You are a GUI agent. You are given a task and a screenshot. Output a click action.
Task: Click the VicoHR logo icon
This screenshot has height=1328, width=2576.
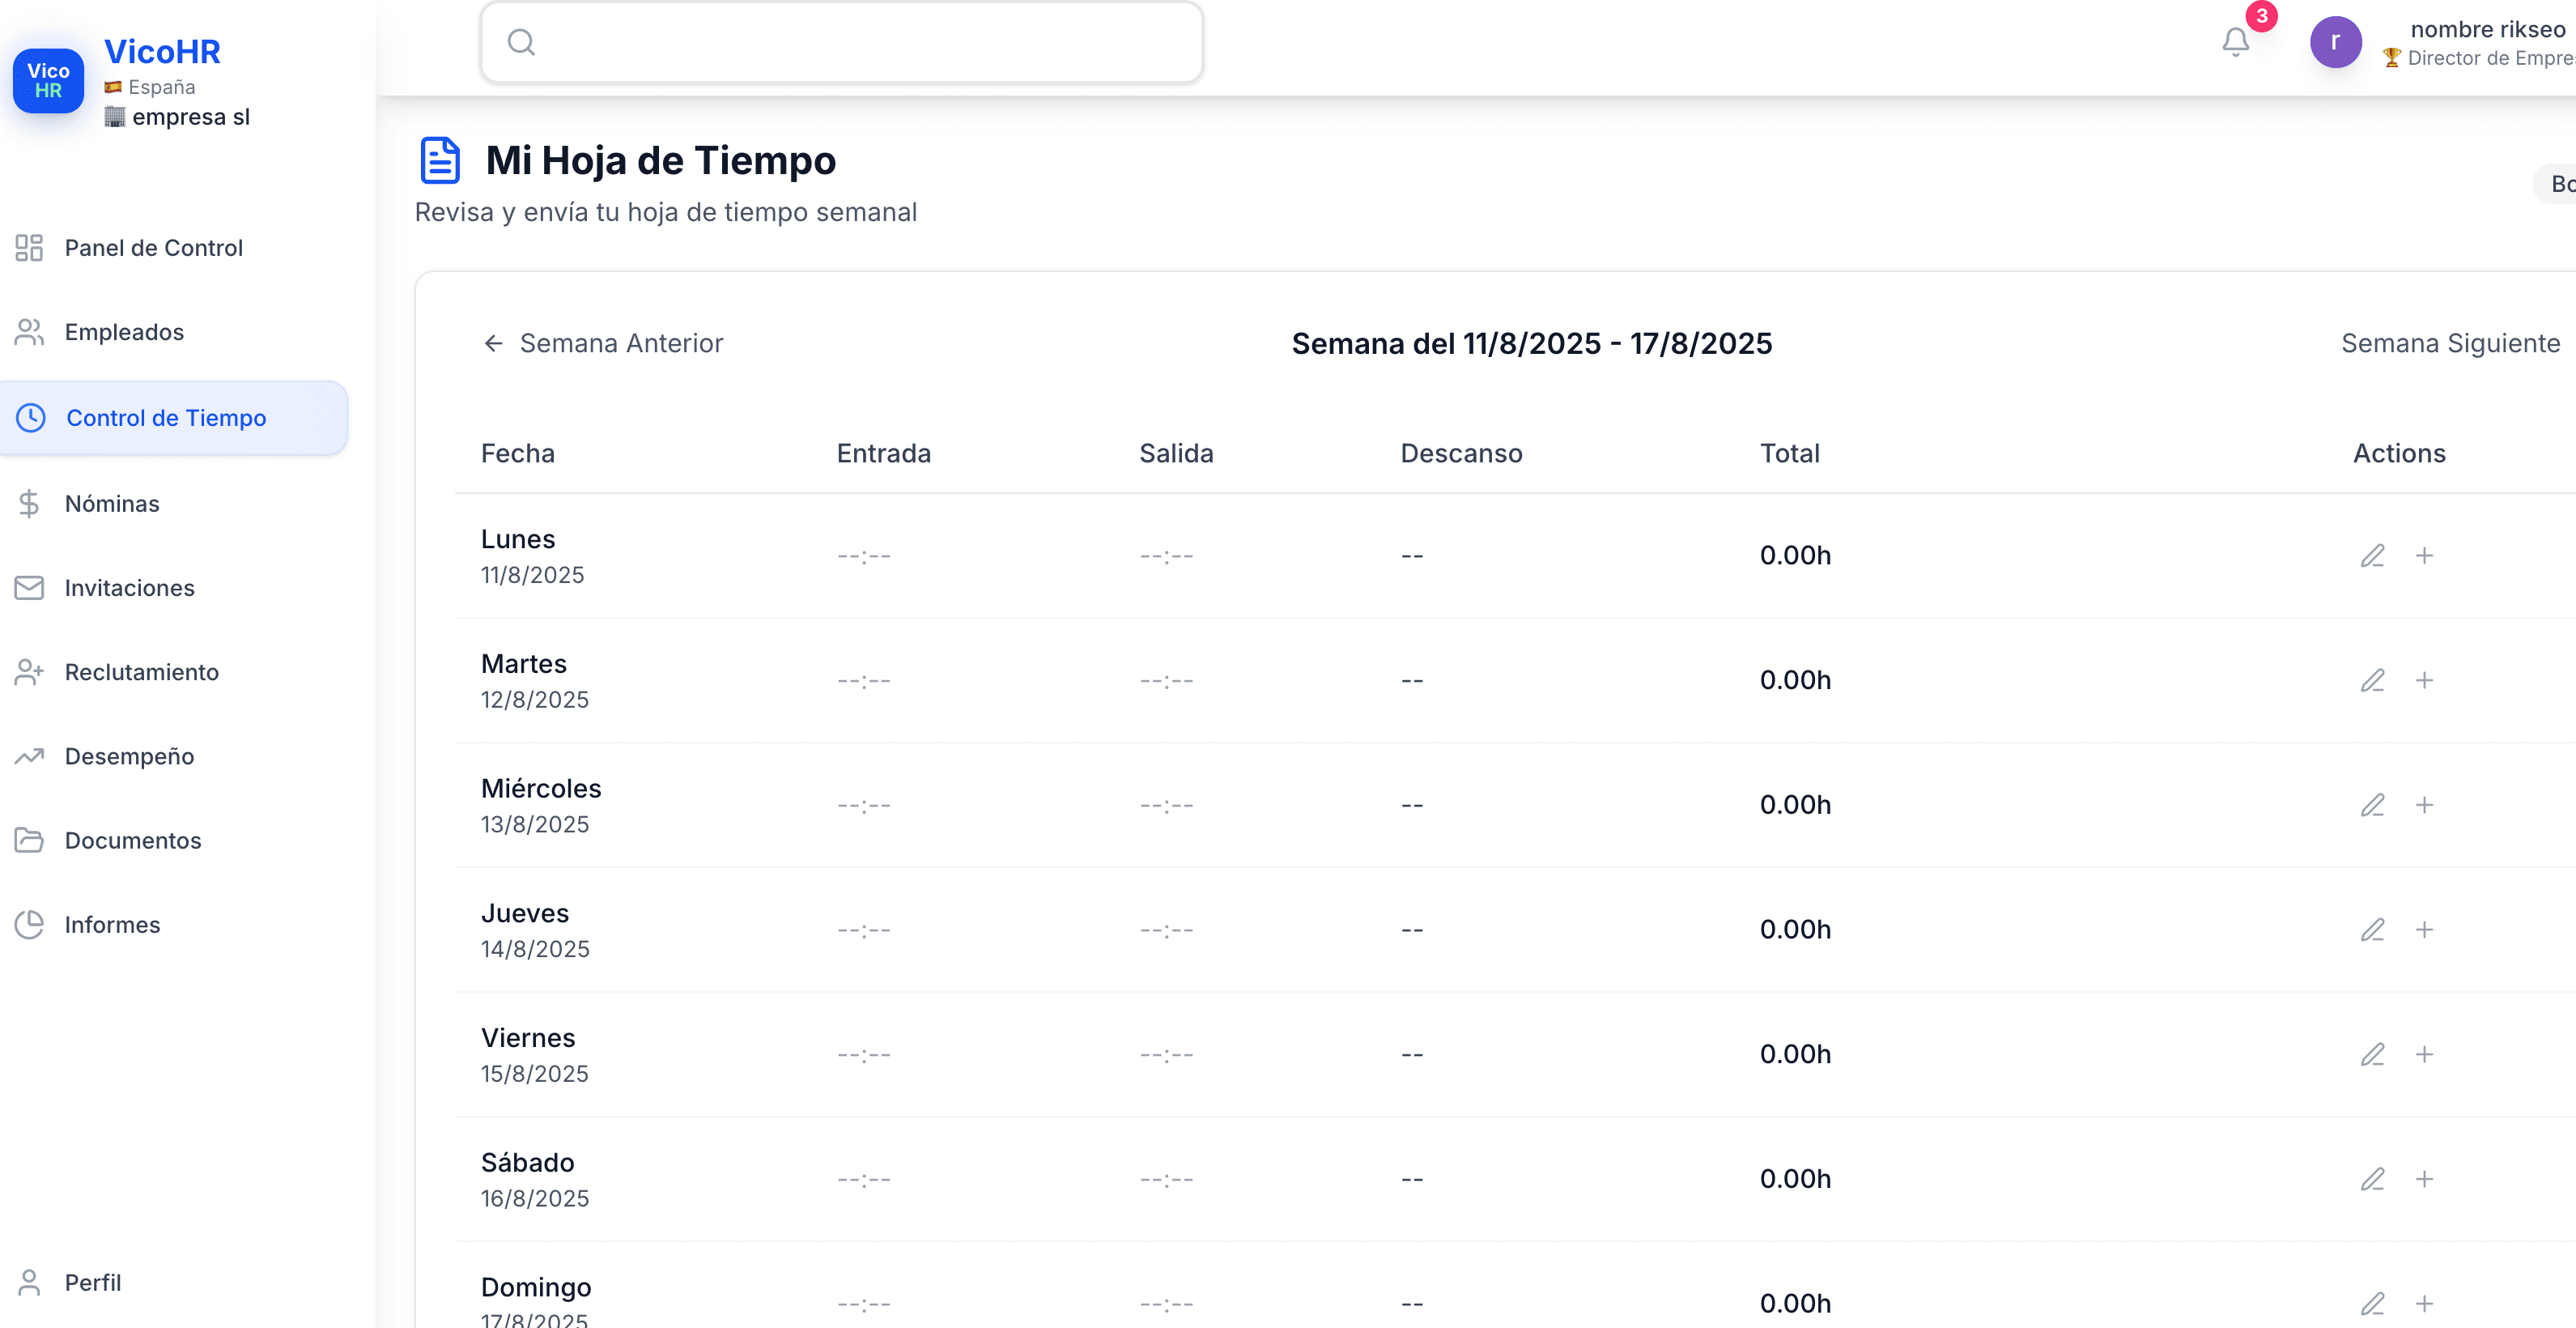(48, 81)
